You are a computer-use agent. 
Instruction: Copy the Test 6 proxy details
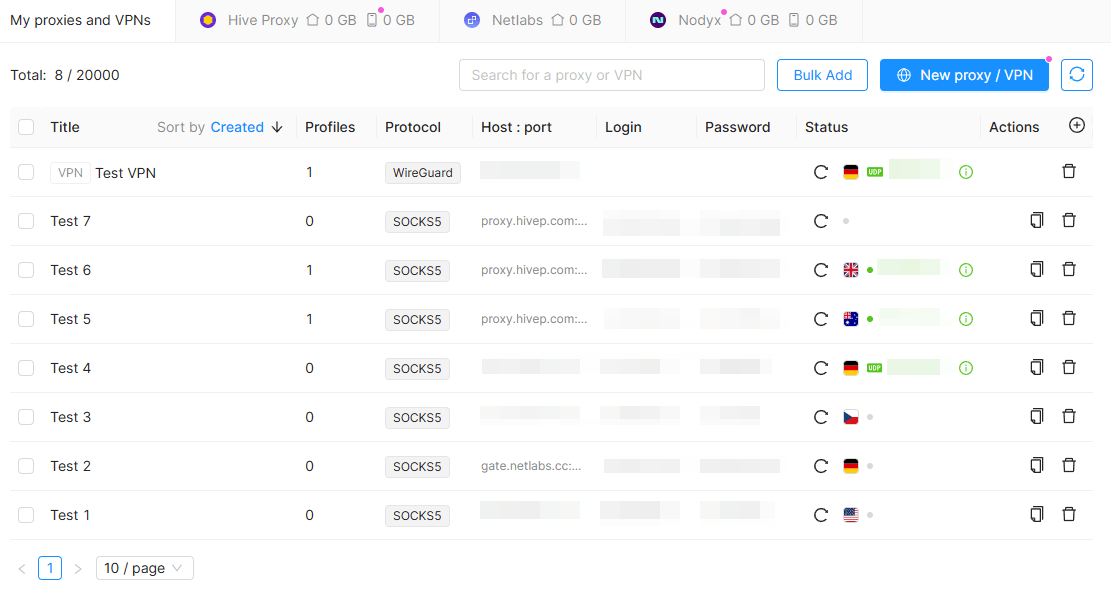pyautogui.click(x=1037, y=269)
